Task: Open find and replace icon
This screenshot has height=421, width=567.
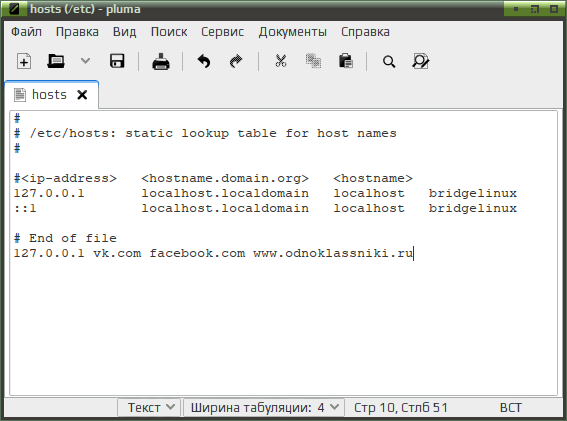Action: click(421, 61)
